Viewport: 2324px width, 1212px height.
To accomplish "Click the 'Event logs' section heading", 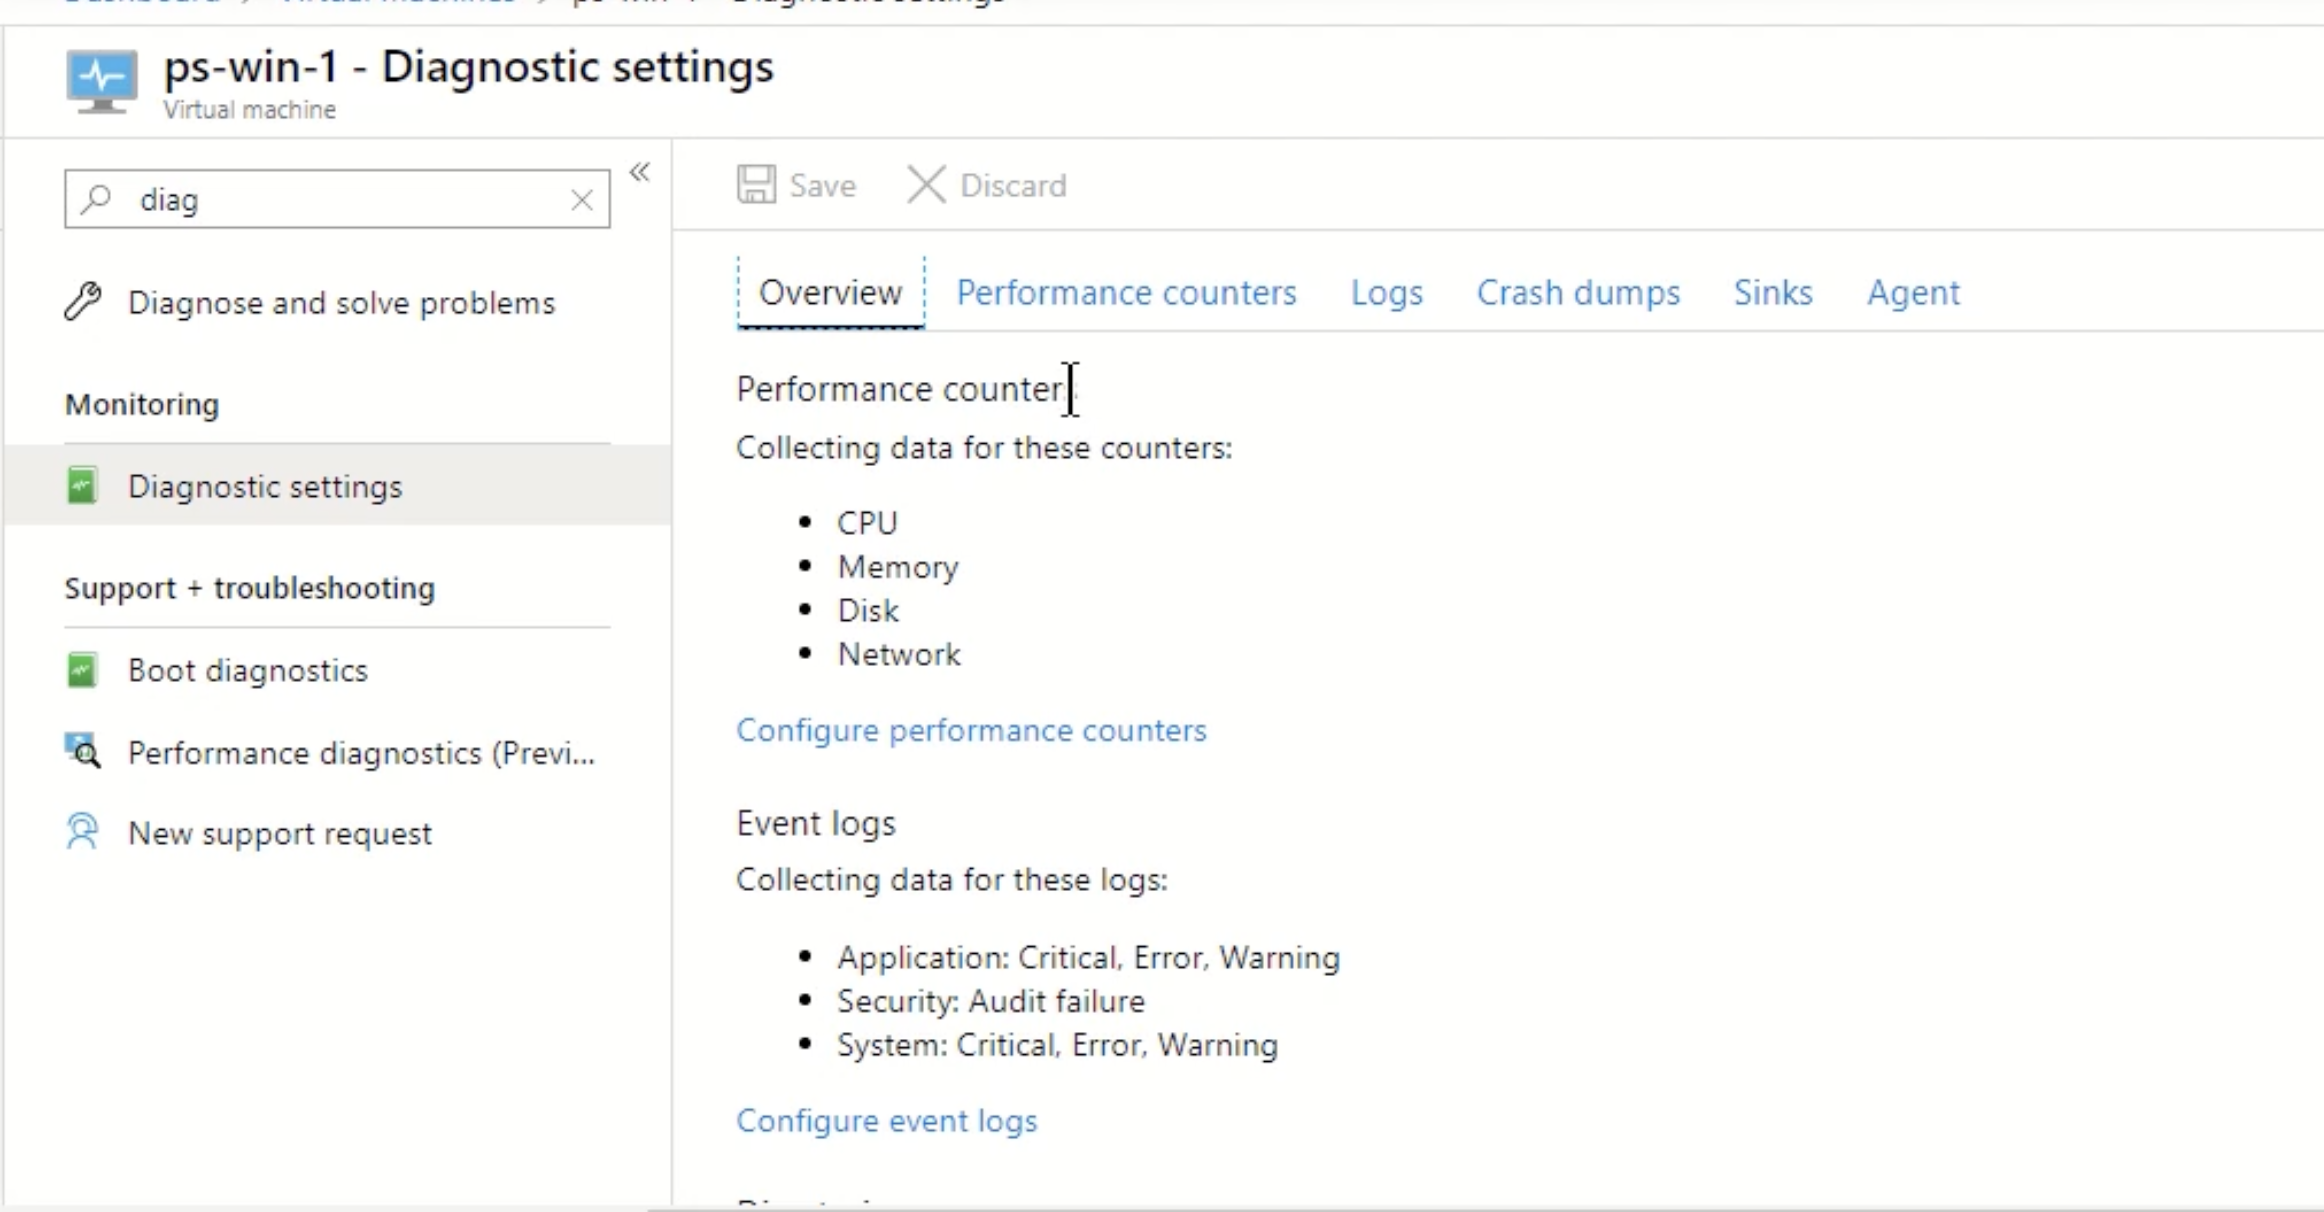I will [816, 823].
